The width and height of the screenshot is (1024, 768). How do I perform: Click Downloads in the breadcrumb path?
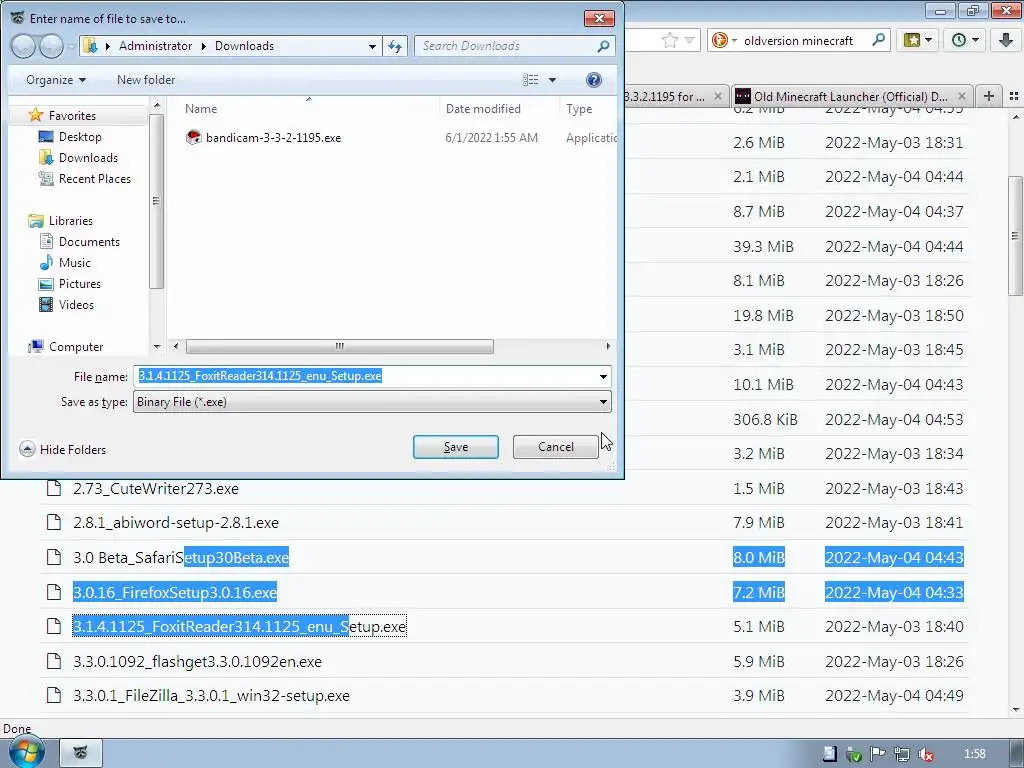(x=244, y=46)
